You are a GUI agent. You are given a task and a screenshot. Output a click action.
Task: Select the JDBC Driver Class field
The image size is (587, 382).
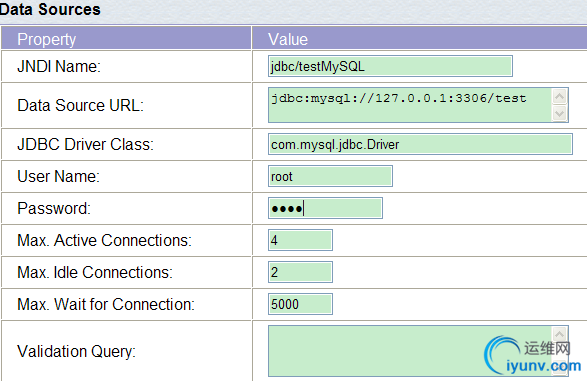tap(420, 144)
